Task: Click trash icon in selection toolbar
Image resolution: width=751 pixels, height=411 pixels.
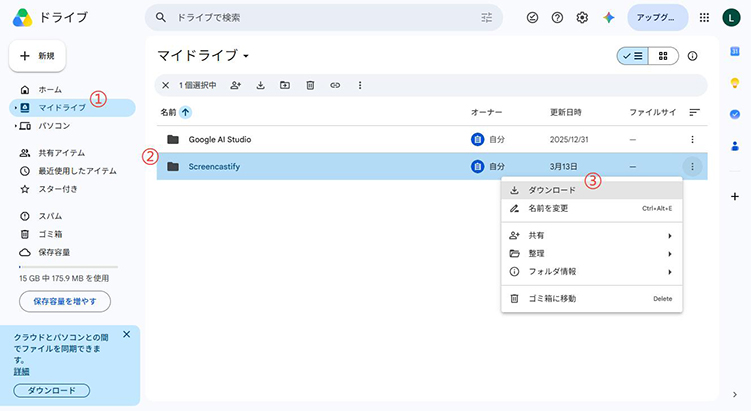Action: pos(310,85)
